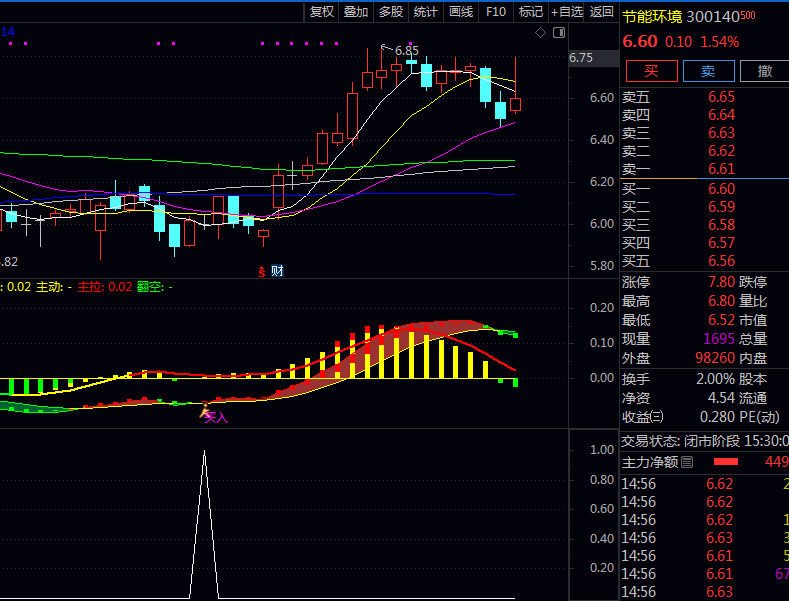Activate the 画线 drawing tools

point(461,12)
